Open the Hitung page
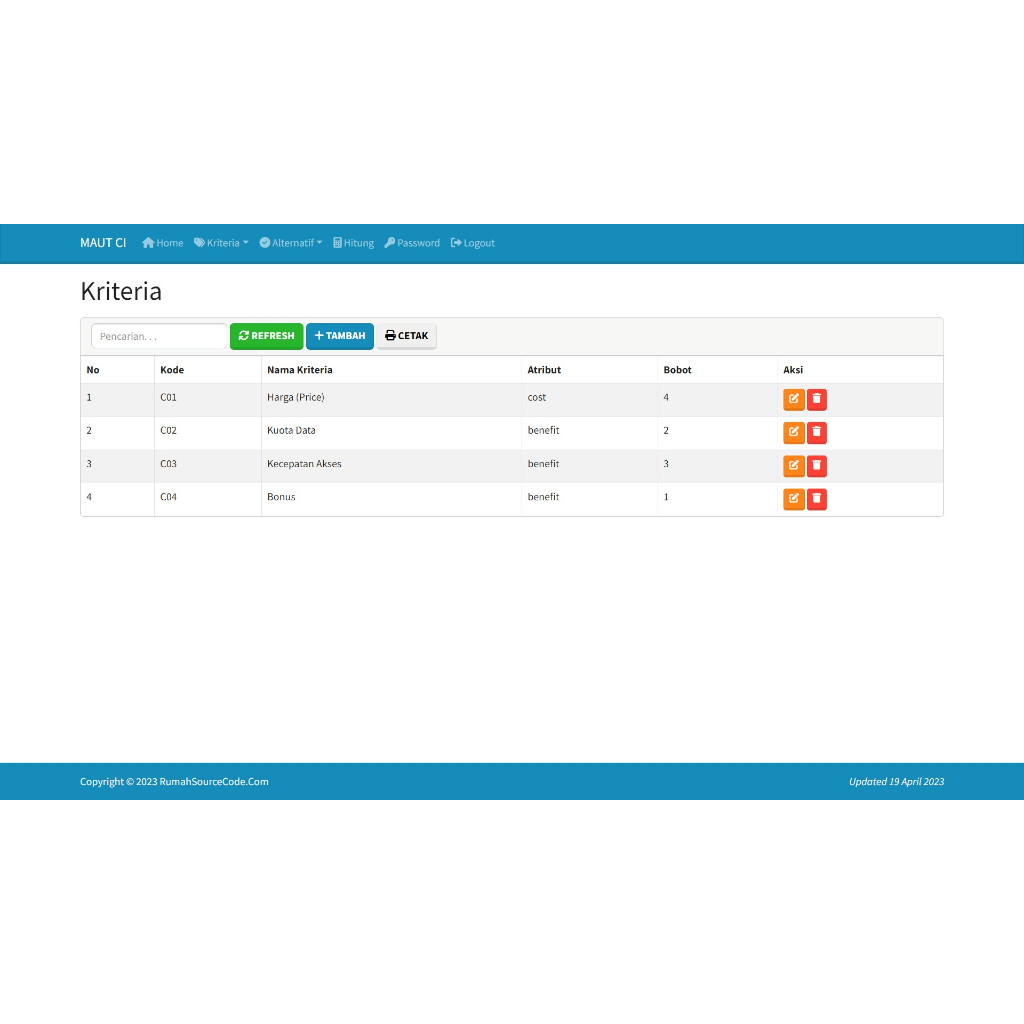The image size is (1024, 1024). (353, 243)
